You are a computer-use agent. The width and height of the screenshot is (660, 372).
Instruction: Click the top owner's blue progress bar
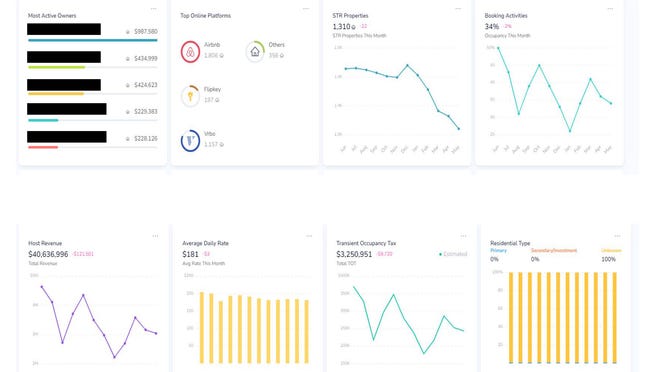[93, 40]
